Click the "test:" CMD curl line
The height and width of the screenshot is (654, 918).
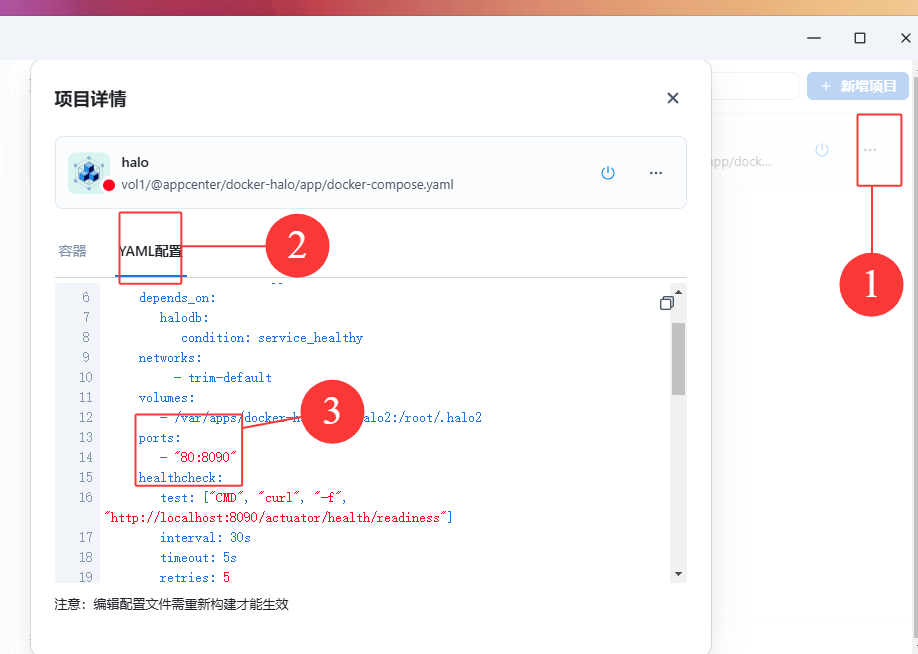(254, 498)
